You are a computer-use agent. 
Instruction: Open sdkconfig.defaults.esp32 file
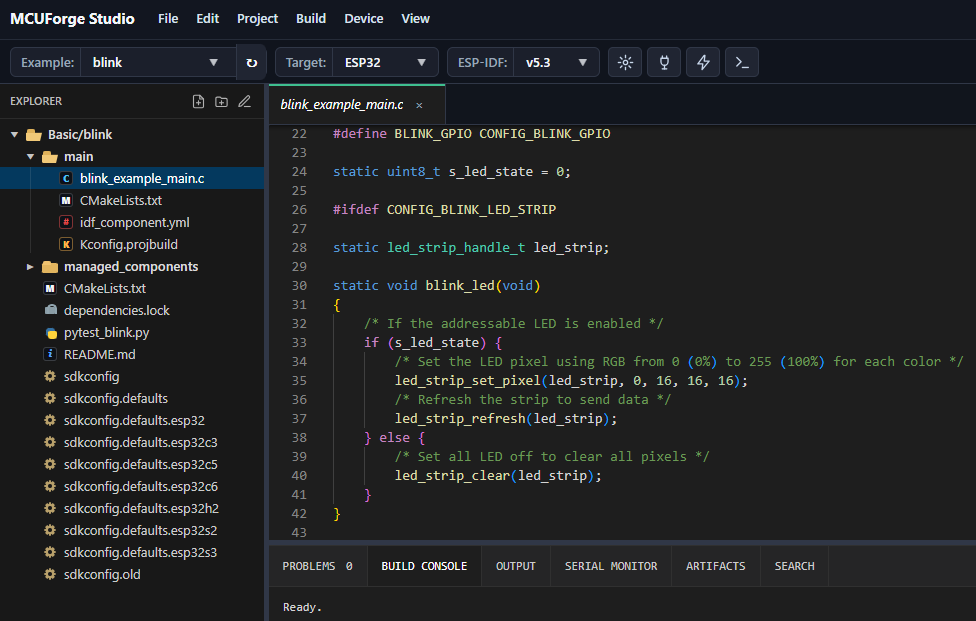point(132,421)
